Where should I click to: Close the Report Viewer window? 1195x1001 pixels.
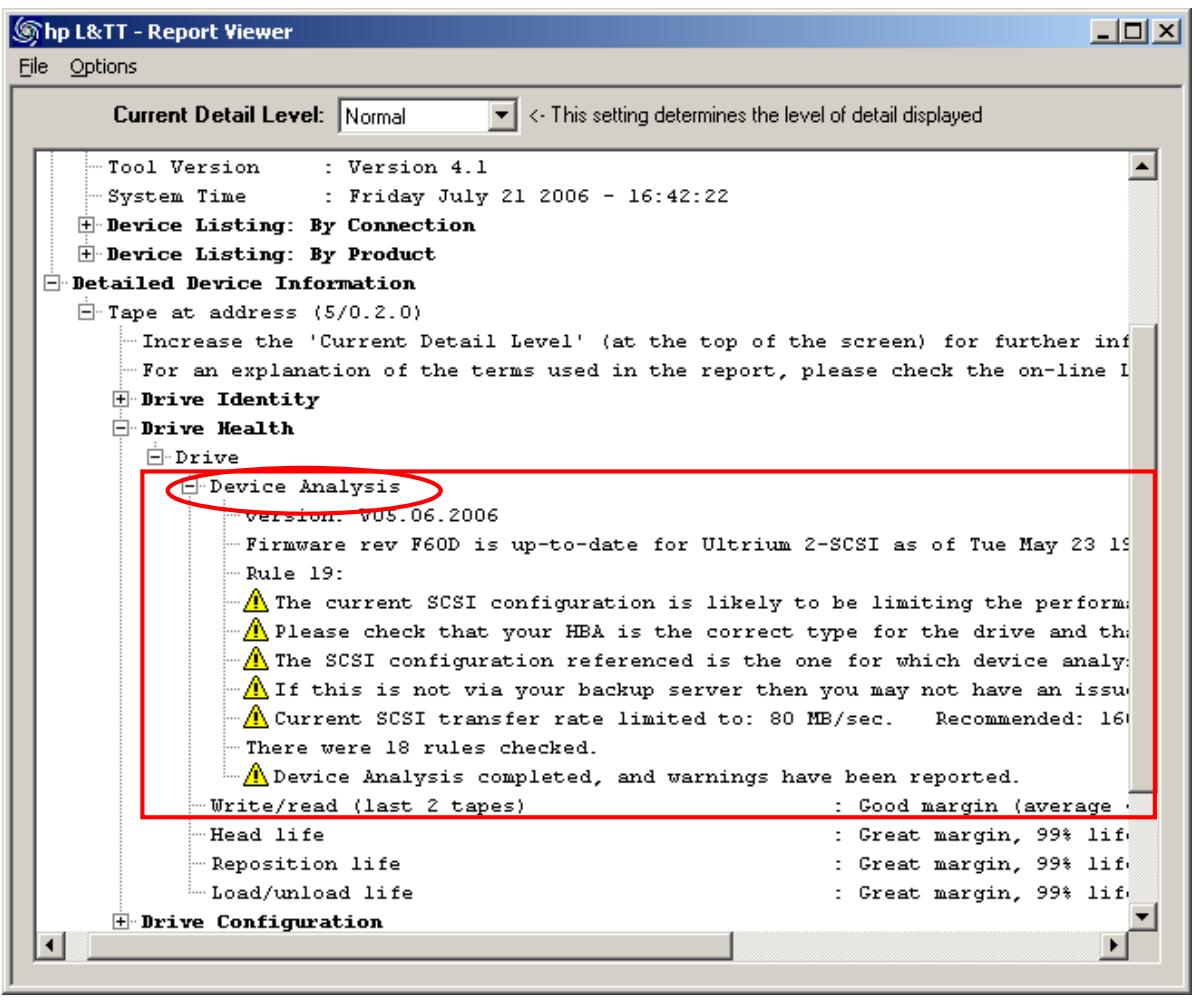tap(1166, 31)
